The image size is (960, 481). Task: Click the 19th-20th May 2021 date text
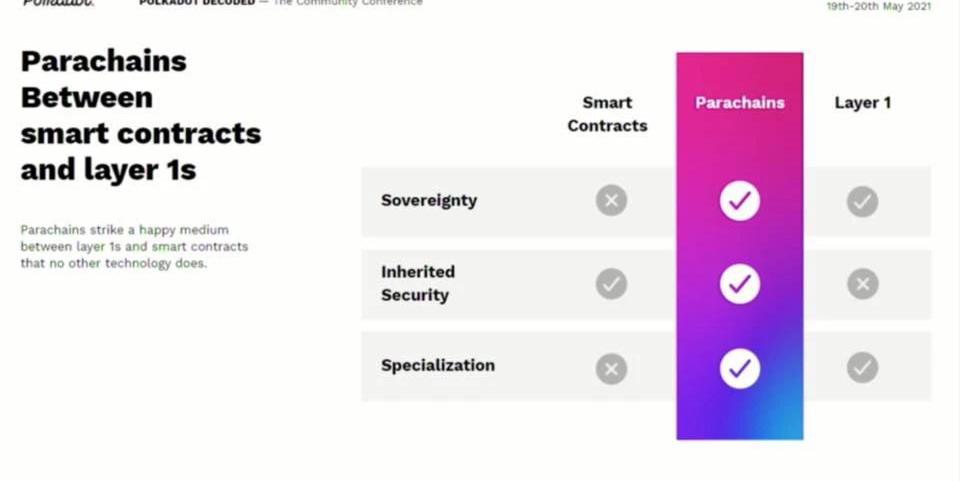click(x=878, y=6)
